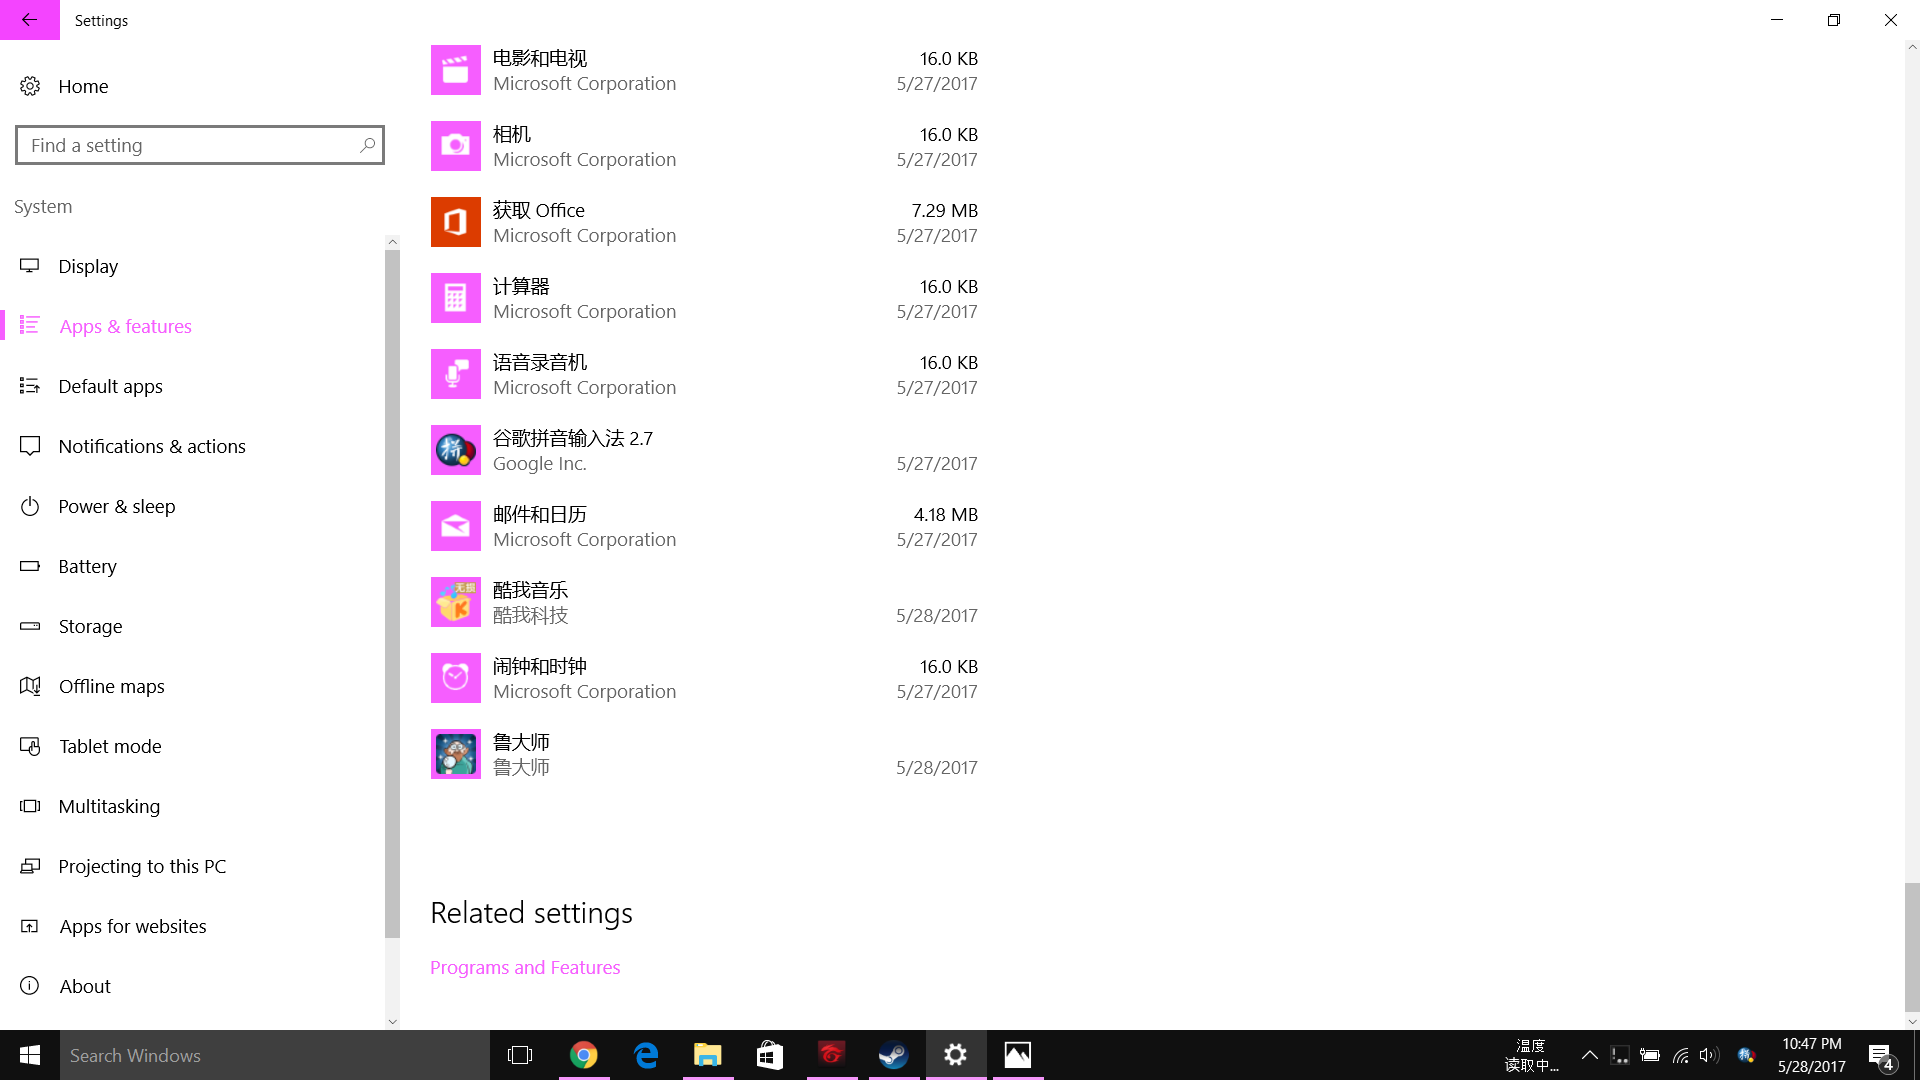Click the 闹钟和时钟 alarm app icon
This screenshot has width=1920, height=1080.
click(455, 678)
